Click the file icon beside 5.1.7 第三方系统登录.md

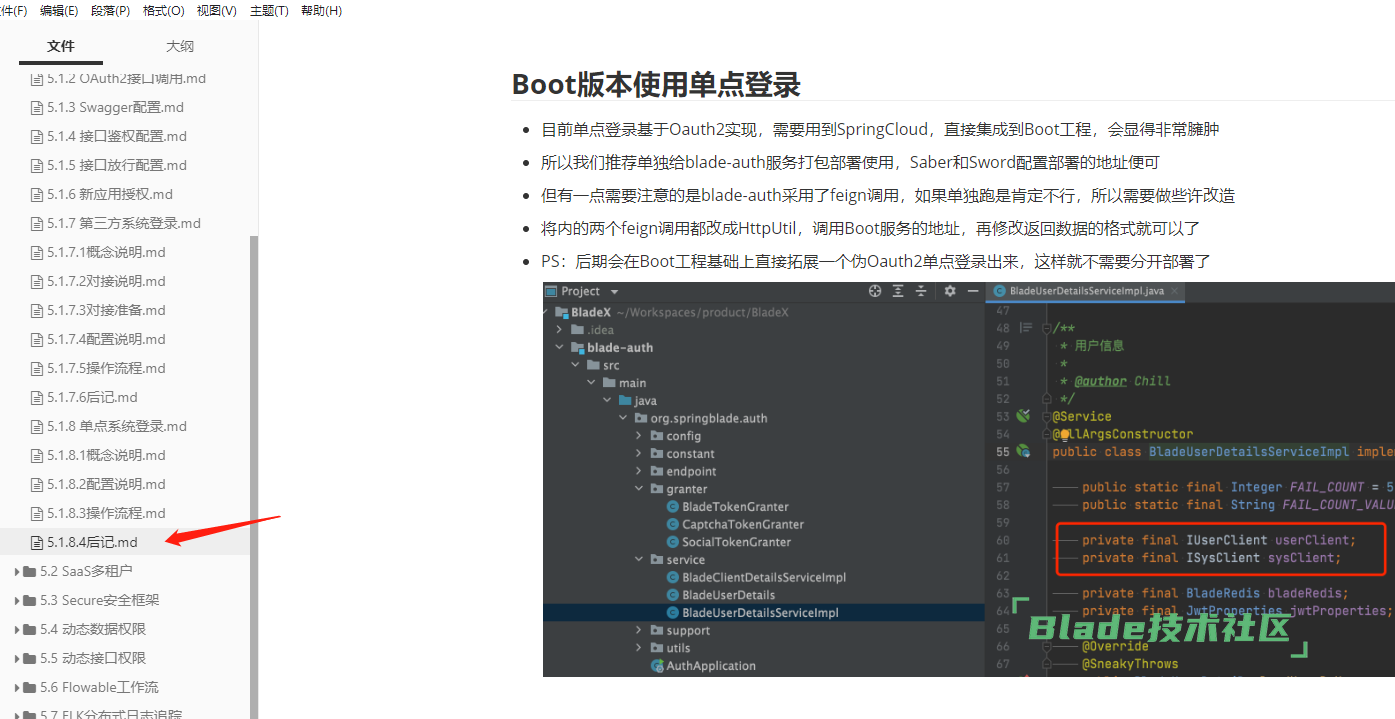tap(36, 223)
